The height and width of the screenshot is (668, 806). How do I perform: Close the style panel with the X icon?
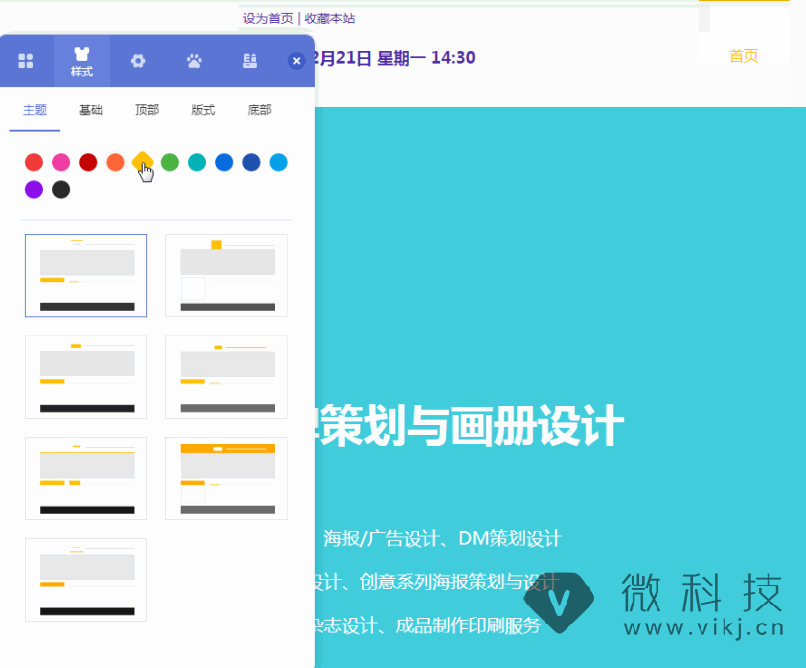[296, 61]
